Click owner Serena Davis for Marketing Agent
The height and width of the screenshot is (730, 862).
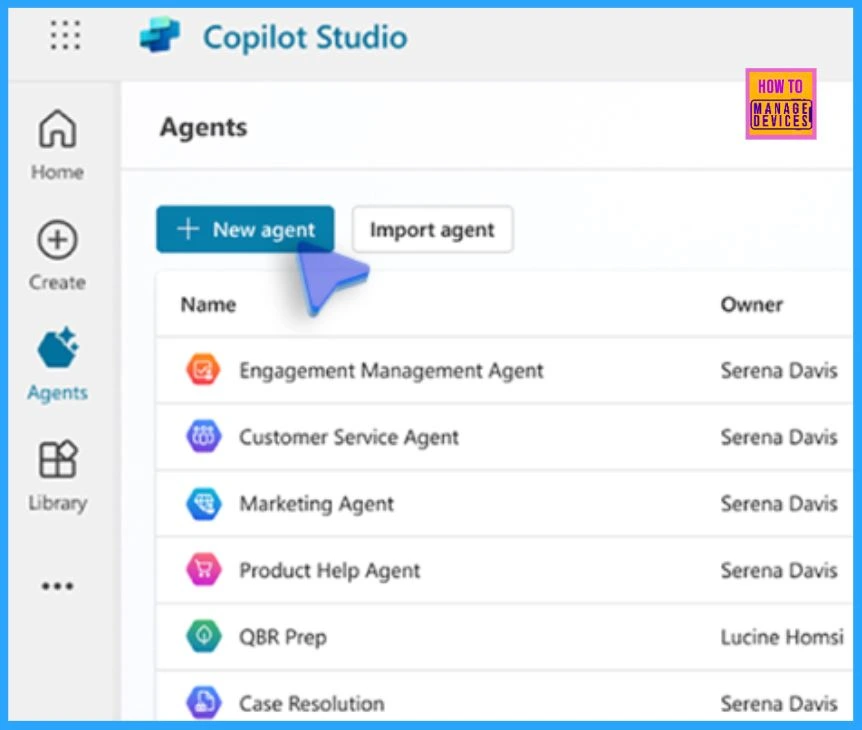[779, 504]
